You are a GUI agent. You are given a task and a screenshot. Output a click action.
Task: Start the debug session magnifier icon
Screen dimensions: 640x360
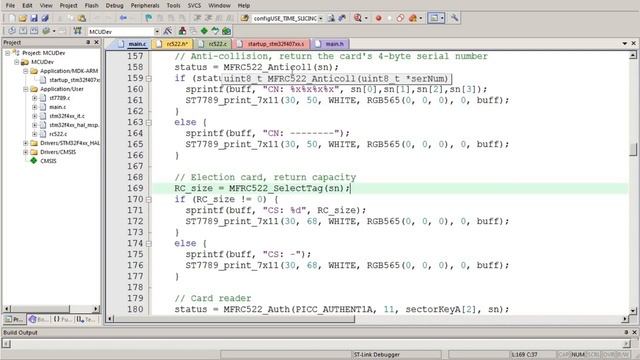tap(358, 18)
